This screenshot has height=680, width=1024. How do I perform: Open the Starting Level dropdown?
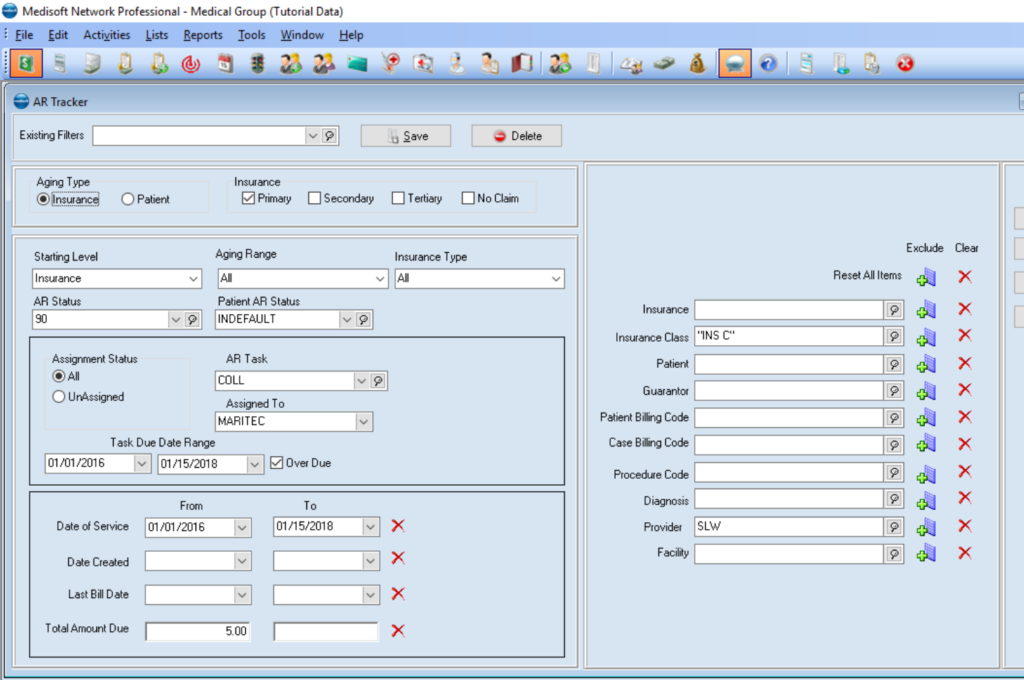193,279
